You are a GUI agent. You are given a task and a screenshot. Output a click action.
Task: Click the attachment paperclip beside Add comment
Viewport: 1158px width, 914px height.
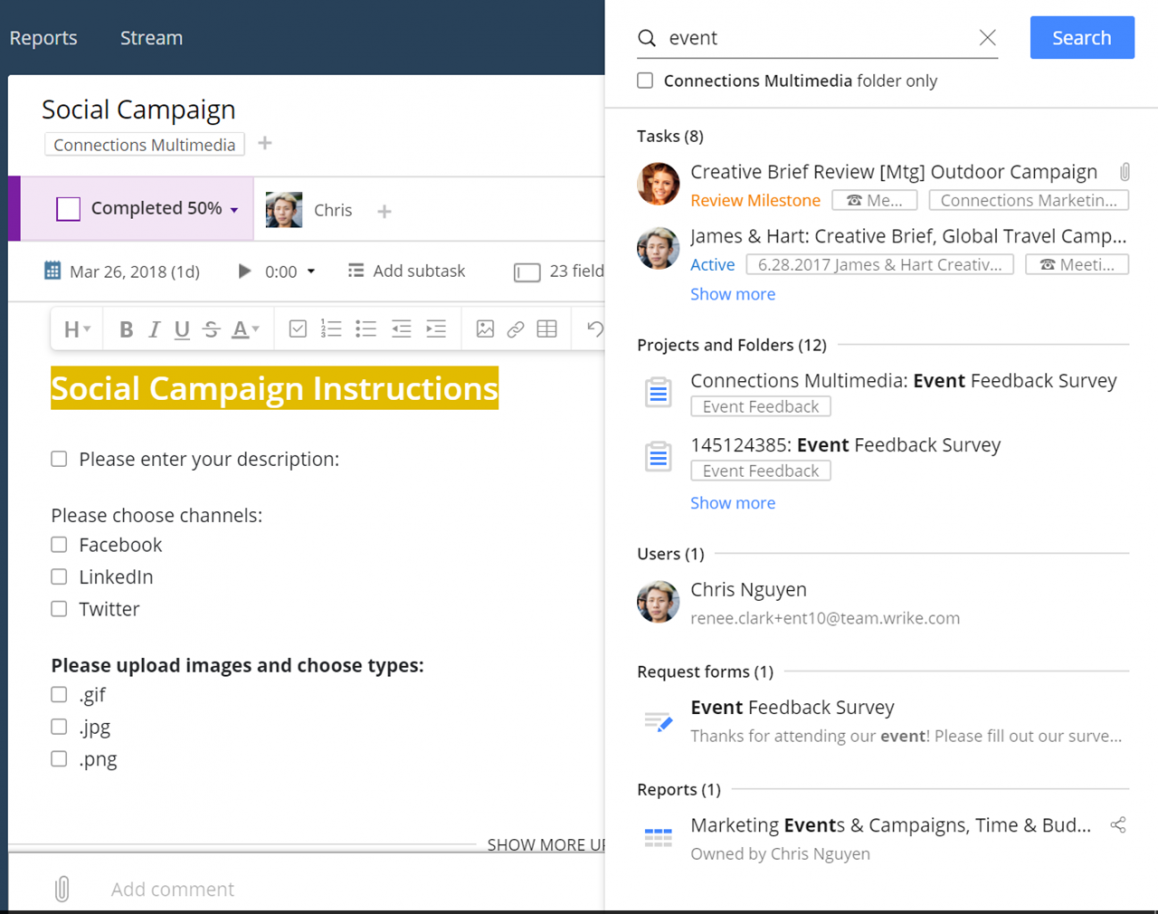click(x=62, y=889)
